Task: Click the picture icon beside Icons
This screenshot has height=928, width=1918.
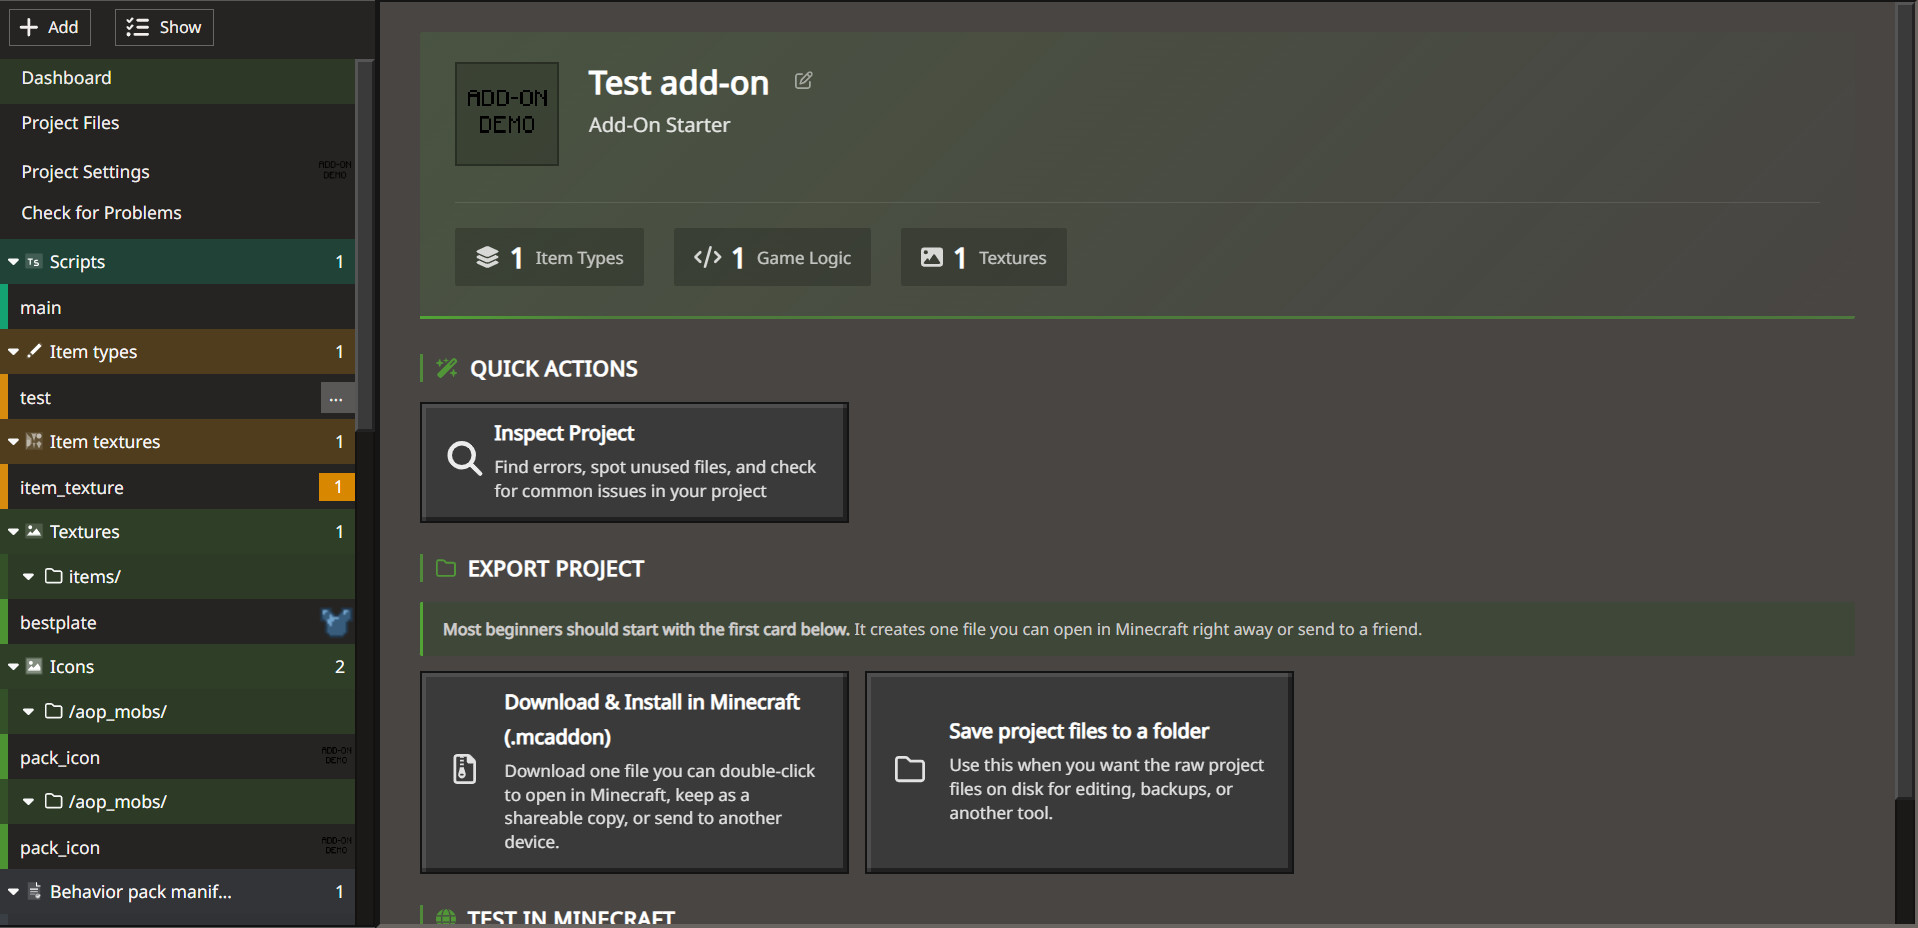Action: (x=34, y=666)
